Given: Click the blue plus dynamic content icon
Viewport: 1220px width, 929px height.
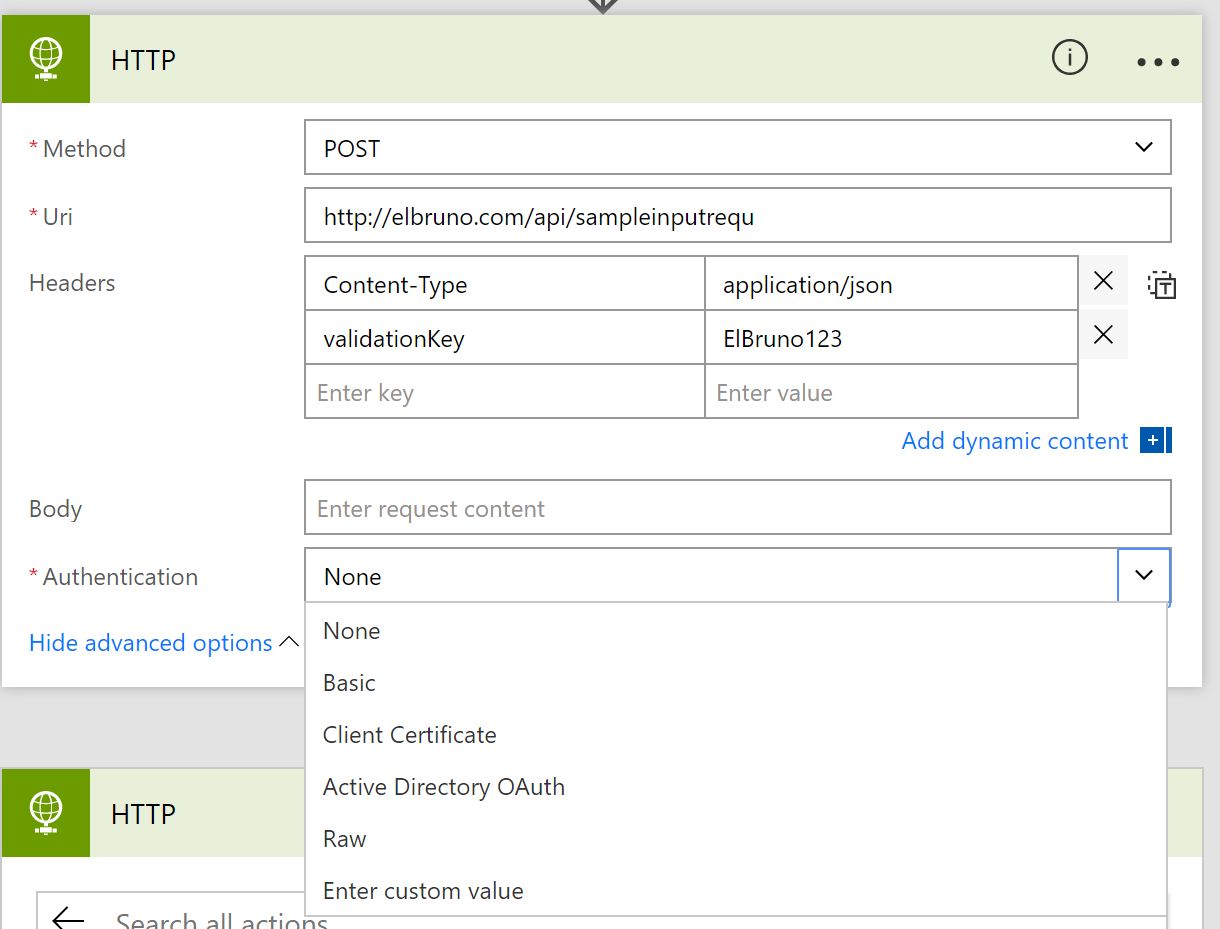Looking at the screenshot, I should pyautogui.click(x=1155, y=441).
